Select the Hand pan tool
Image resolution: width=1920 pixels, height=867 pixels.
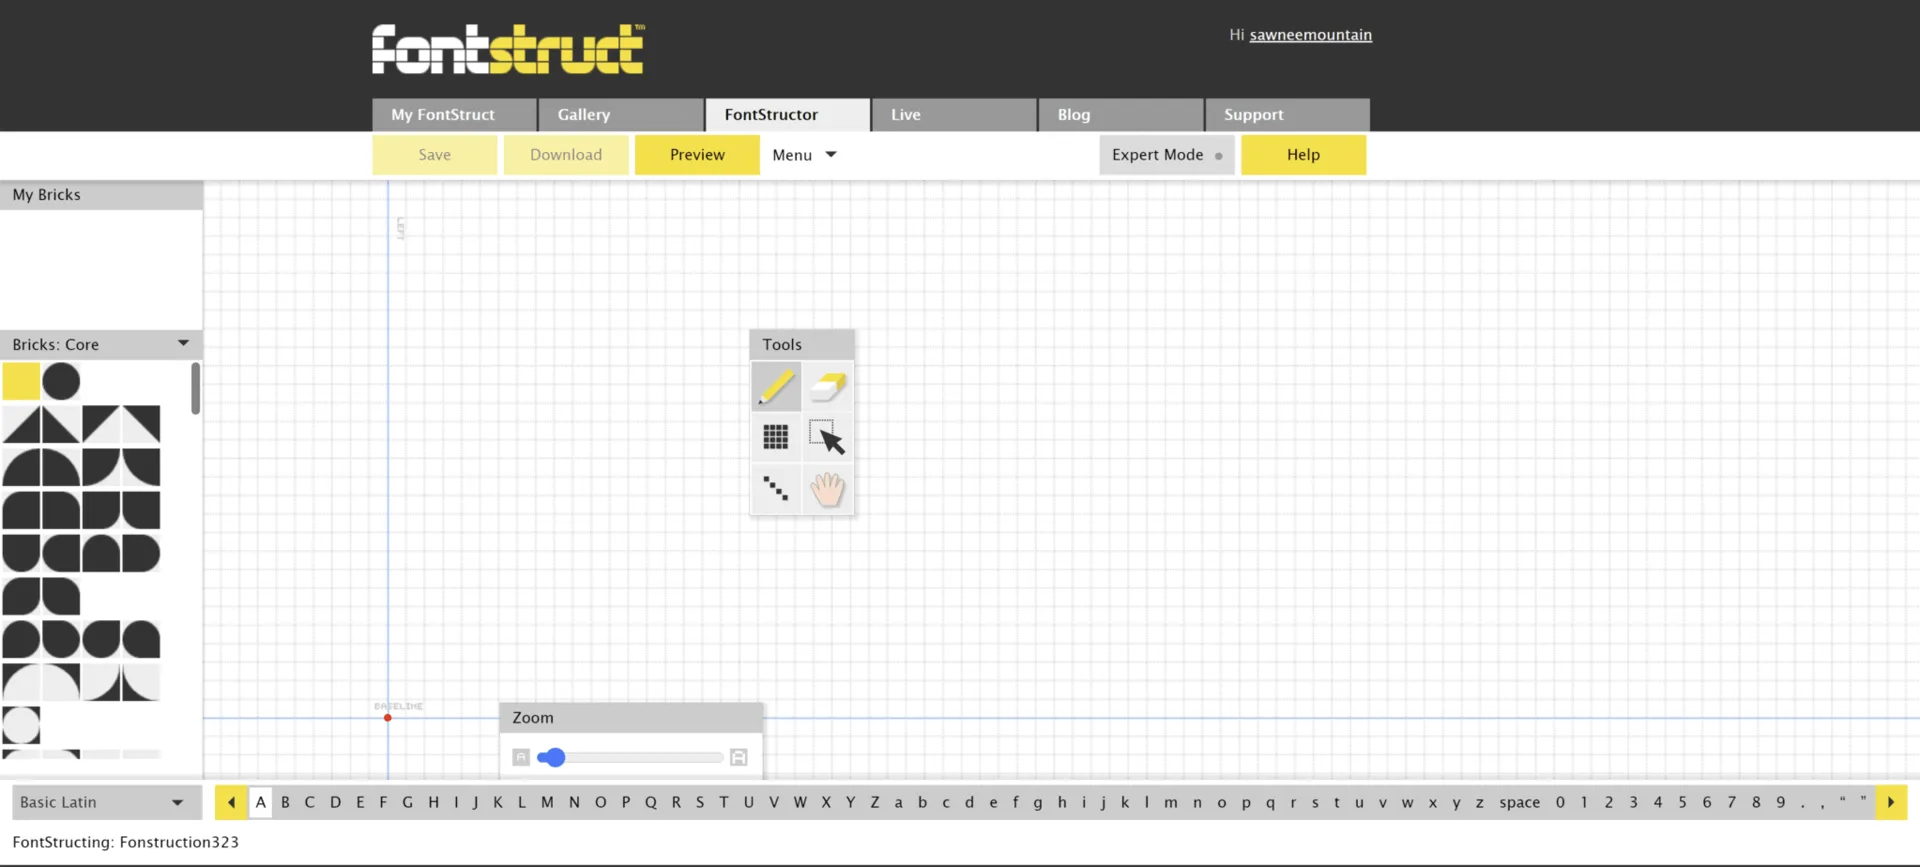click(x=828, y=489)
